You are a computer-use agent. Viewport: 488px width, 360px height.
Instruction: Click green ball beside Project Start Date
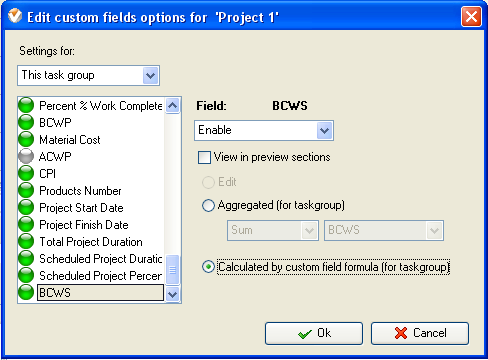(26, 207)
